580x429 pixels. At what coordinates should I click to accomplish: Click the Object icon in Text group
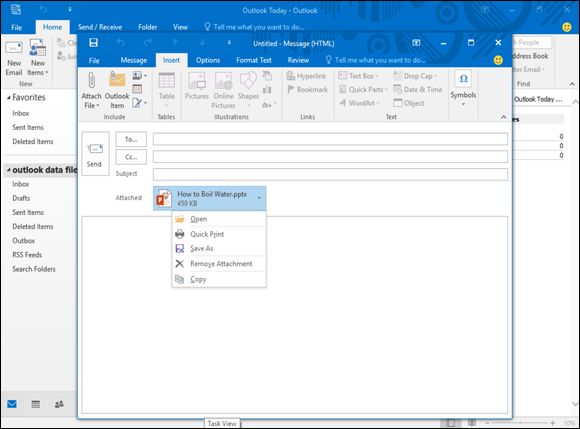pyautogui.click(x=398, y=103)
